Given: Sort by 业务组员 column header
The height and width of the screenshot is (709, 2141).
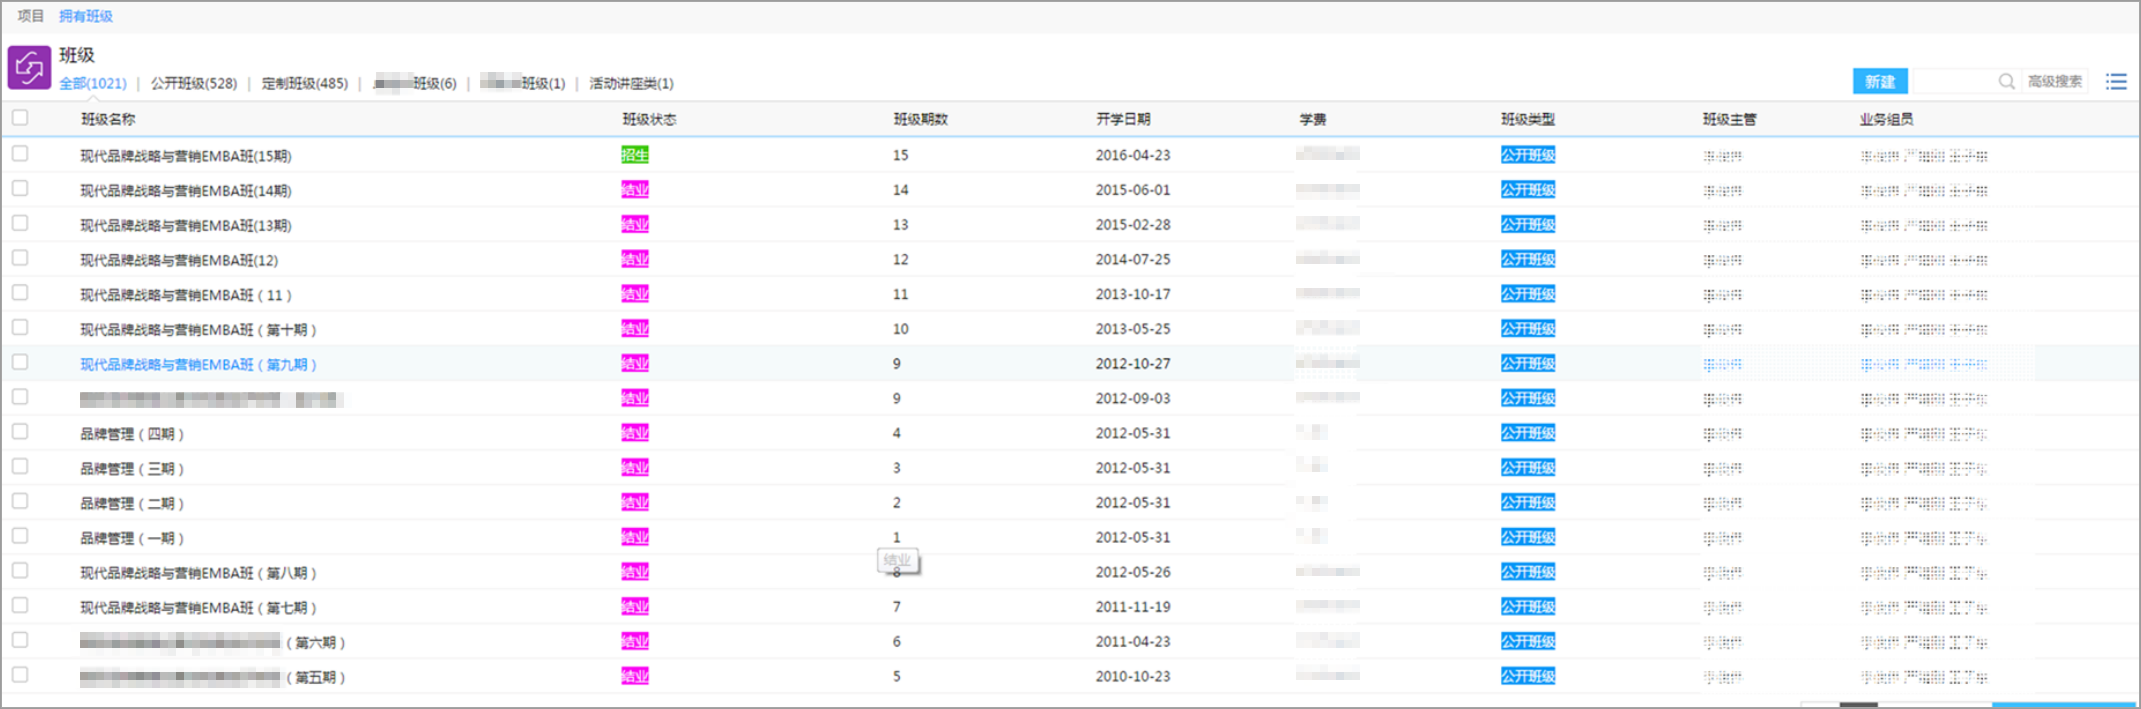Looking at the screenshot, I should tap(1887, 119).
